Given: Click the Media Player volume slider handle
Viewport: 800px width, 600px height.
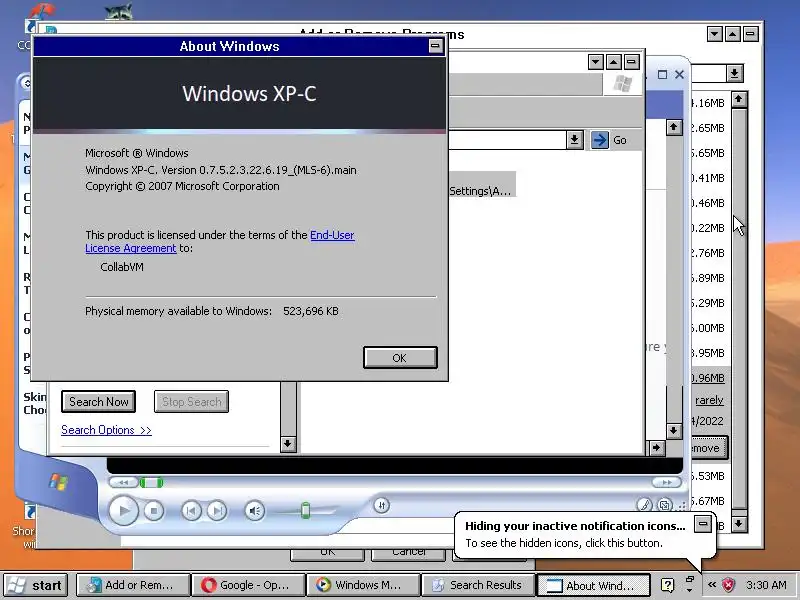Looking at the screenshot, I should [x=306, y=510].
